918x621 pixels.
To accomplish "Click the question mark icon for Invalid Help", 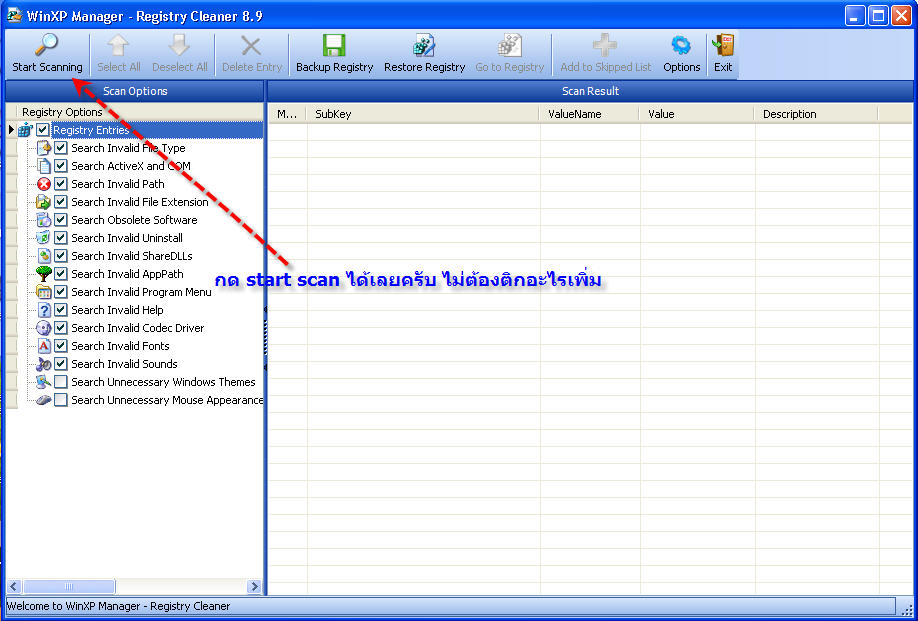I will [44, 310].
